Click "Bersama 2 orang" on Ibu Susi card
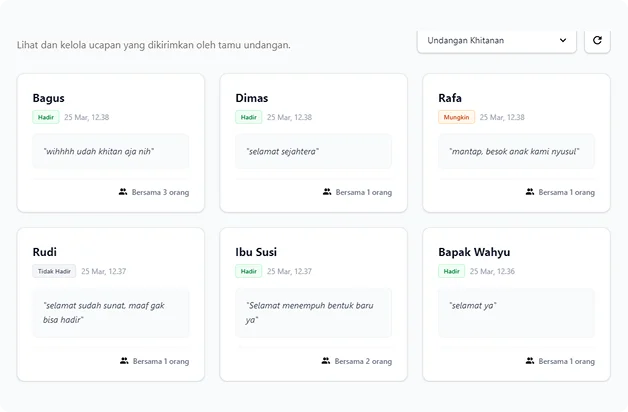Viewport: 628px width, 412px height. point(363,361)
